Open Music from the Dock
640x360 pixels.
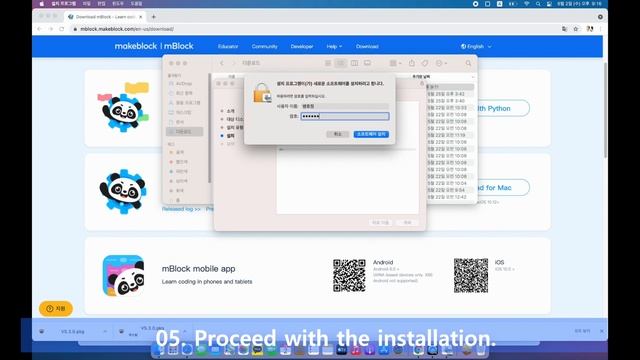[x=355, y=350]
